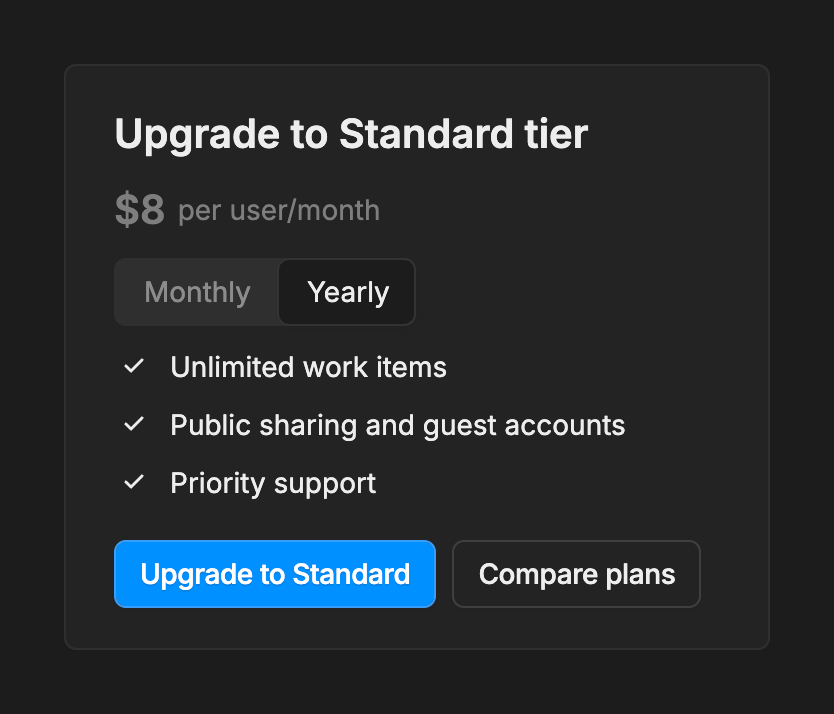Click the Upgrade to Standard button label

click(275, 574)
